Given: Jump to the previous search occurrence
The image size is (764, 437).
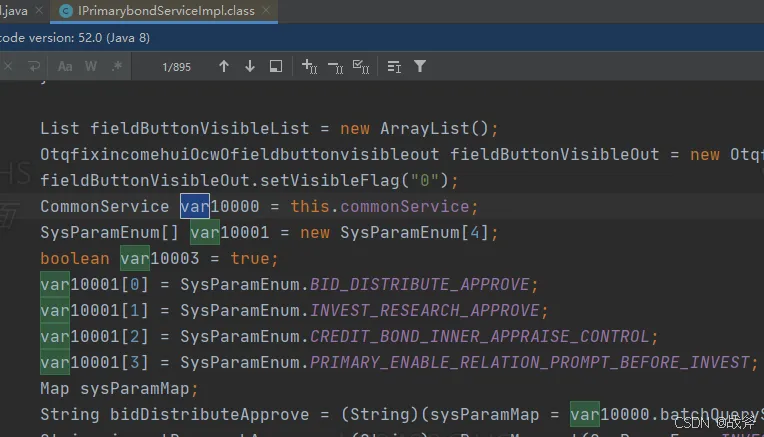Looking at the screenshot, I should pyautogui.click(x=223, y=67).
